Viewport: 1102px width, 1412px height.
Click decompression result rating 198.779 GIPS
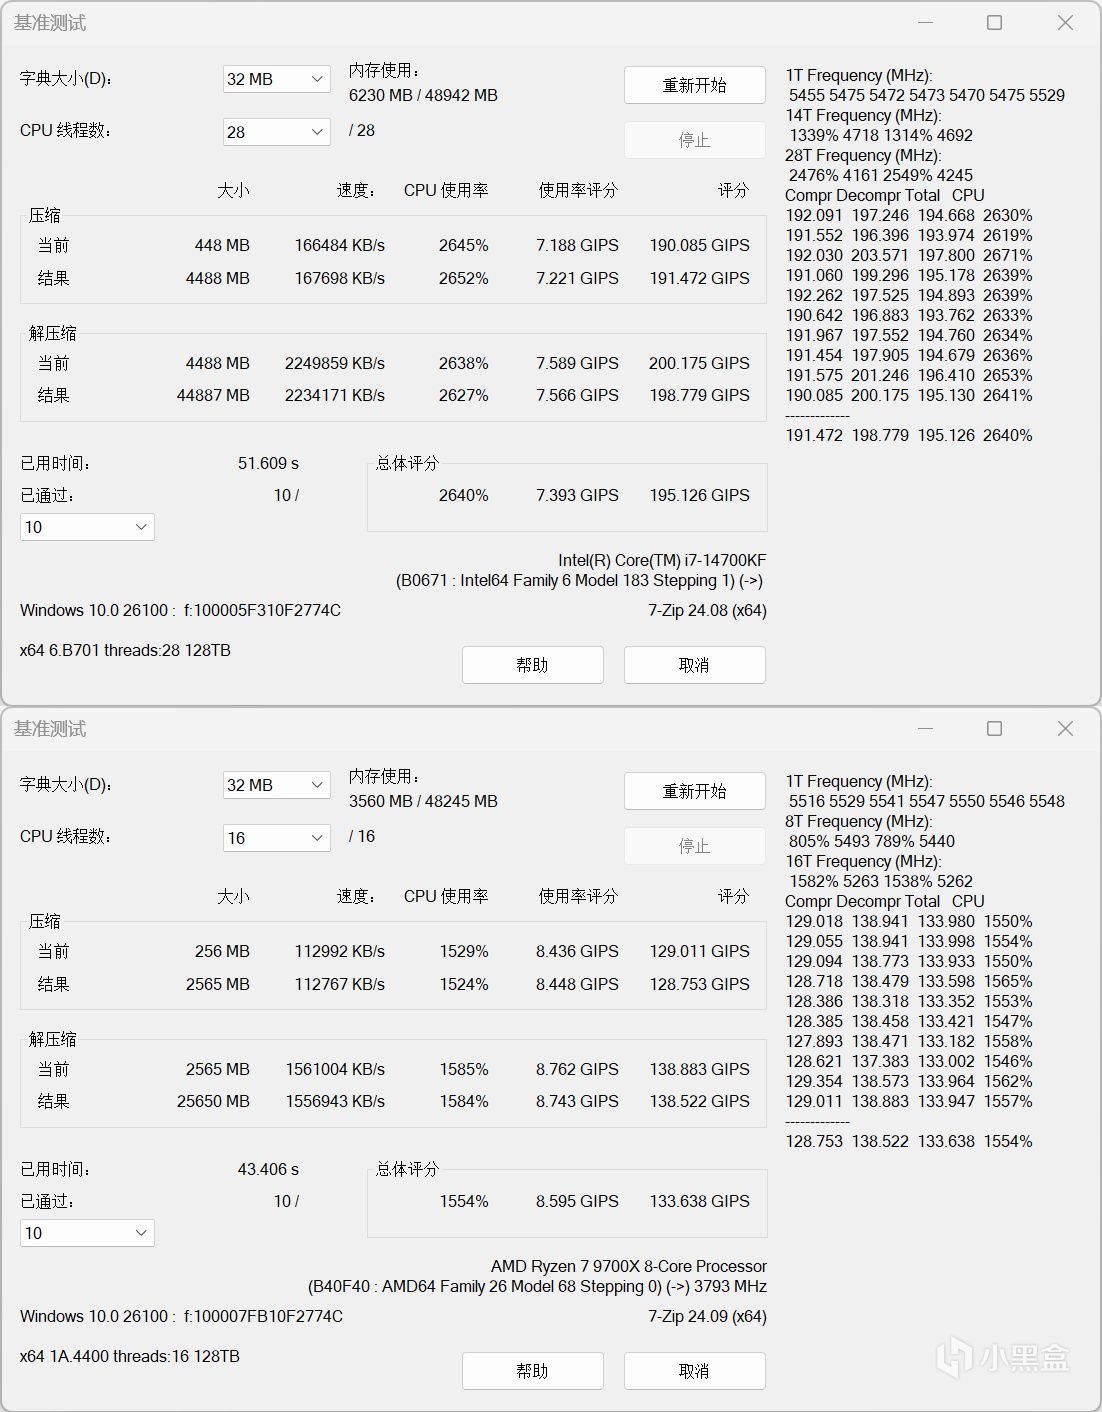(699, 395)
